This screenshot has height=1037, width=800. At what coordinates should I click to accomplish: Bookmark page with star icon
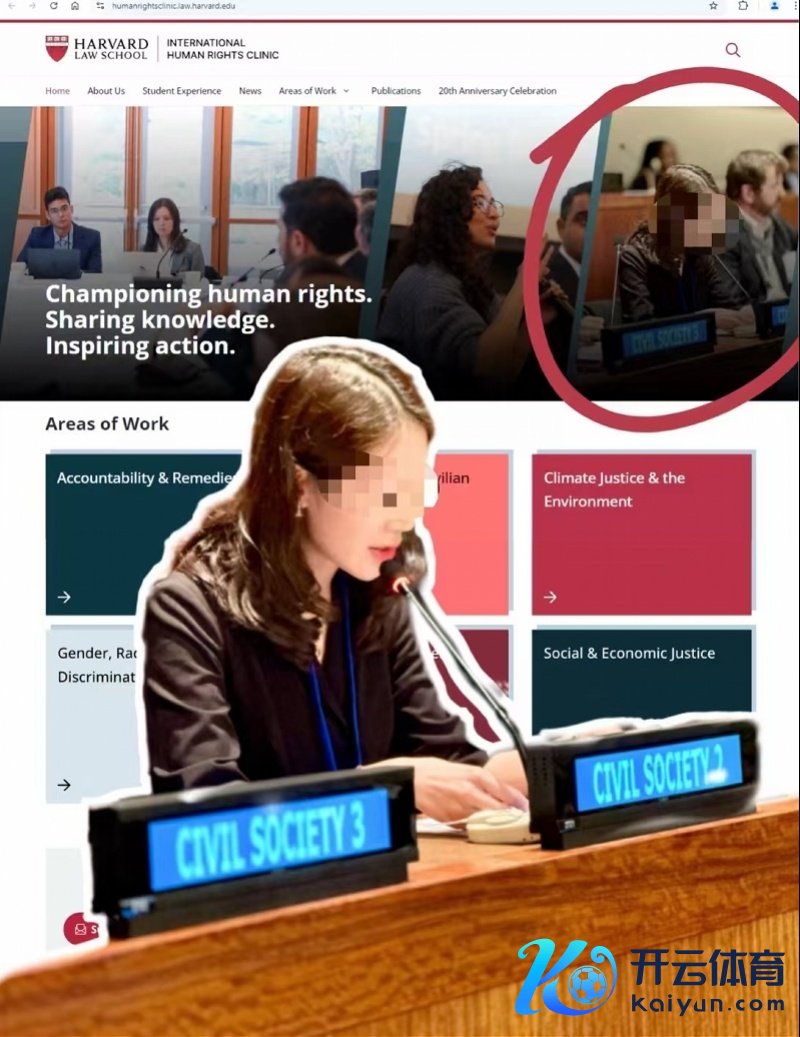713,5
